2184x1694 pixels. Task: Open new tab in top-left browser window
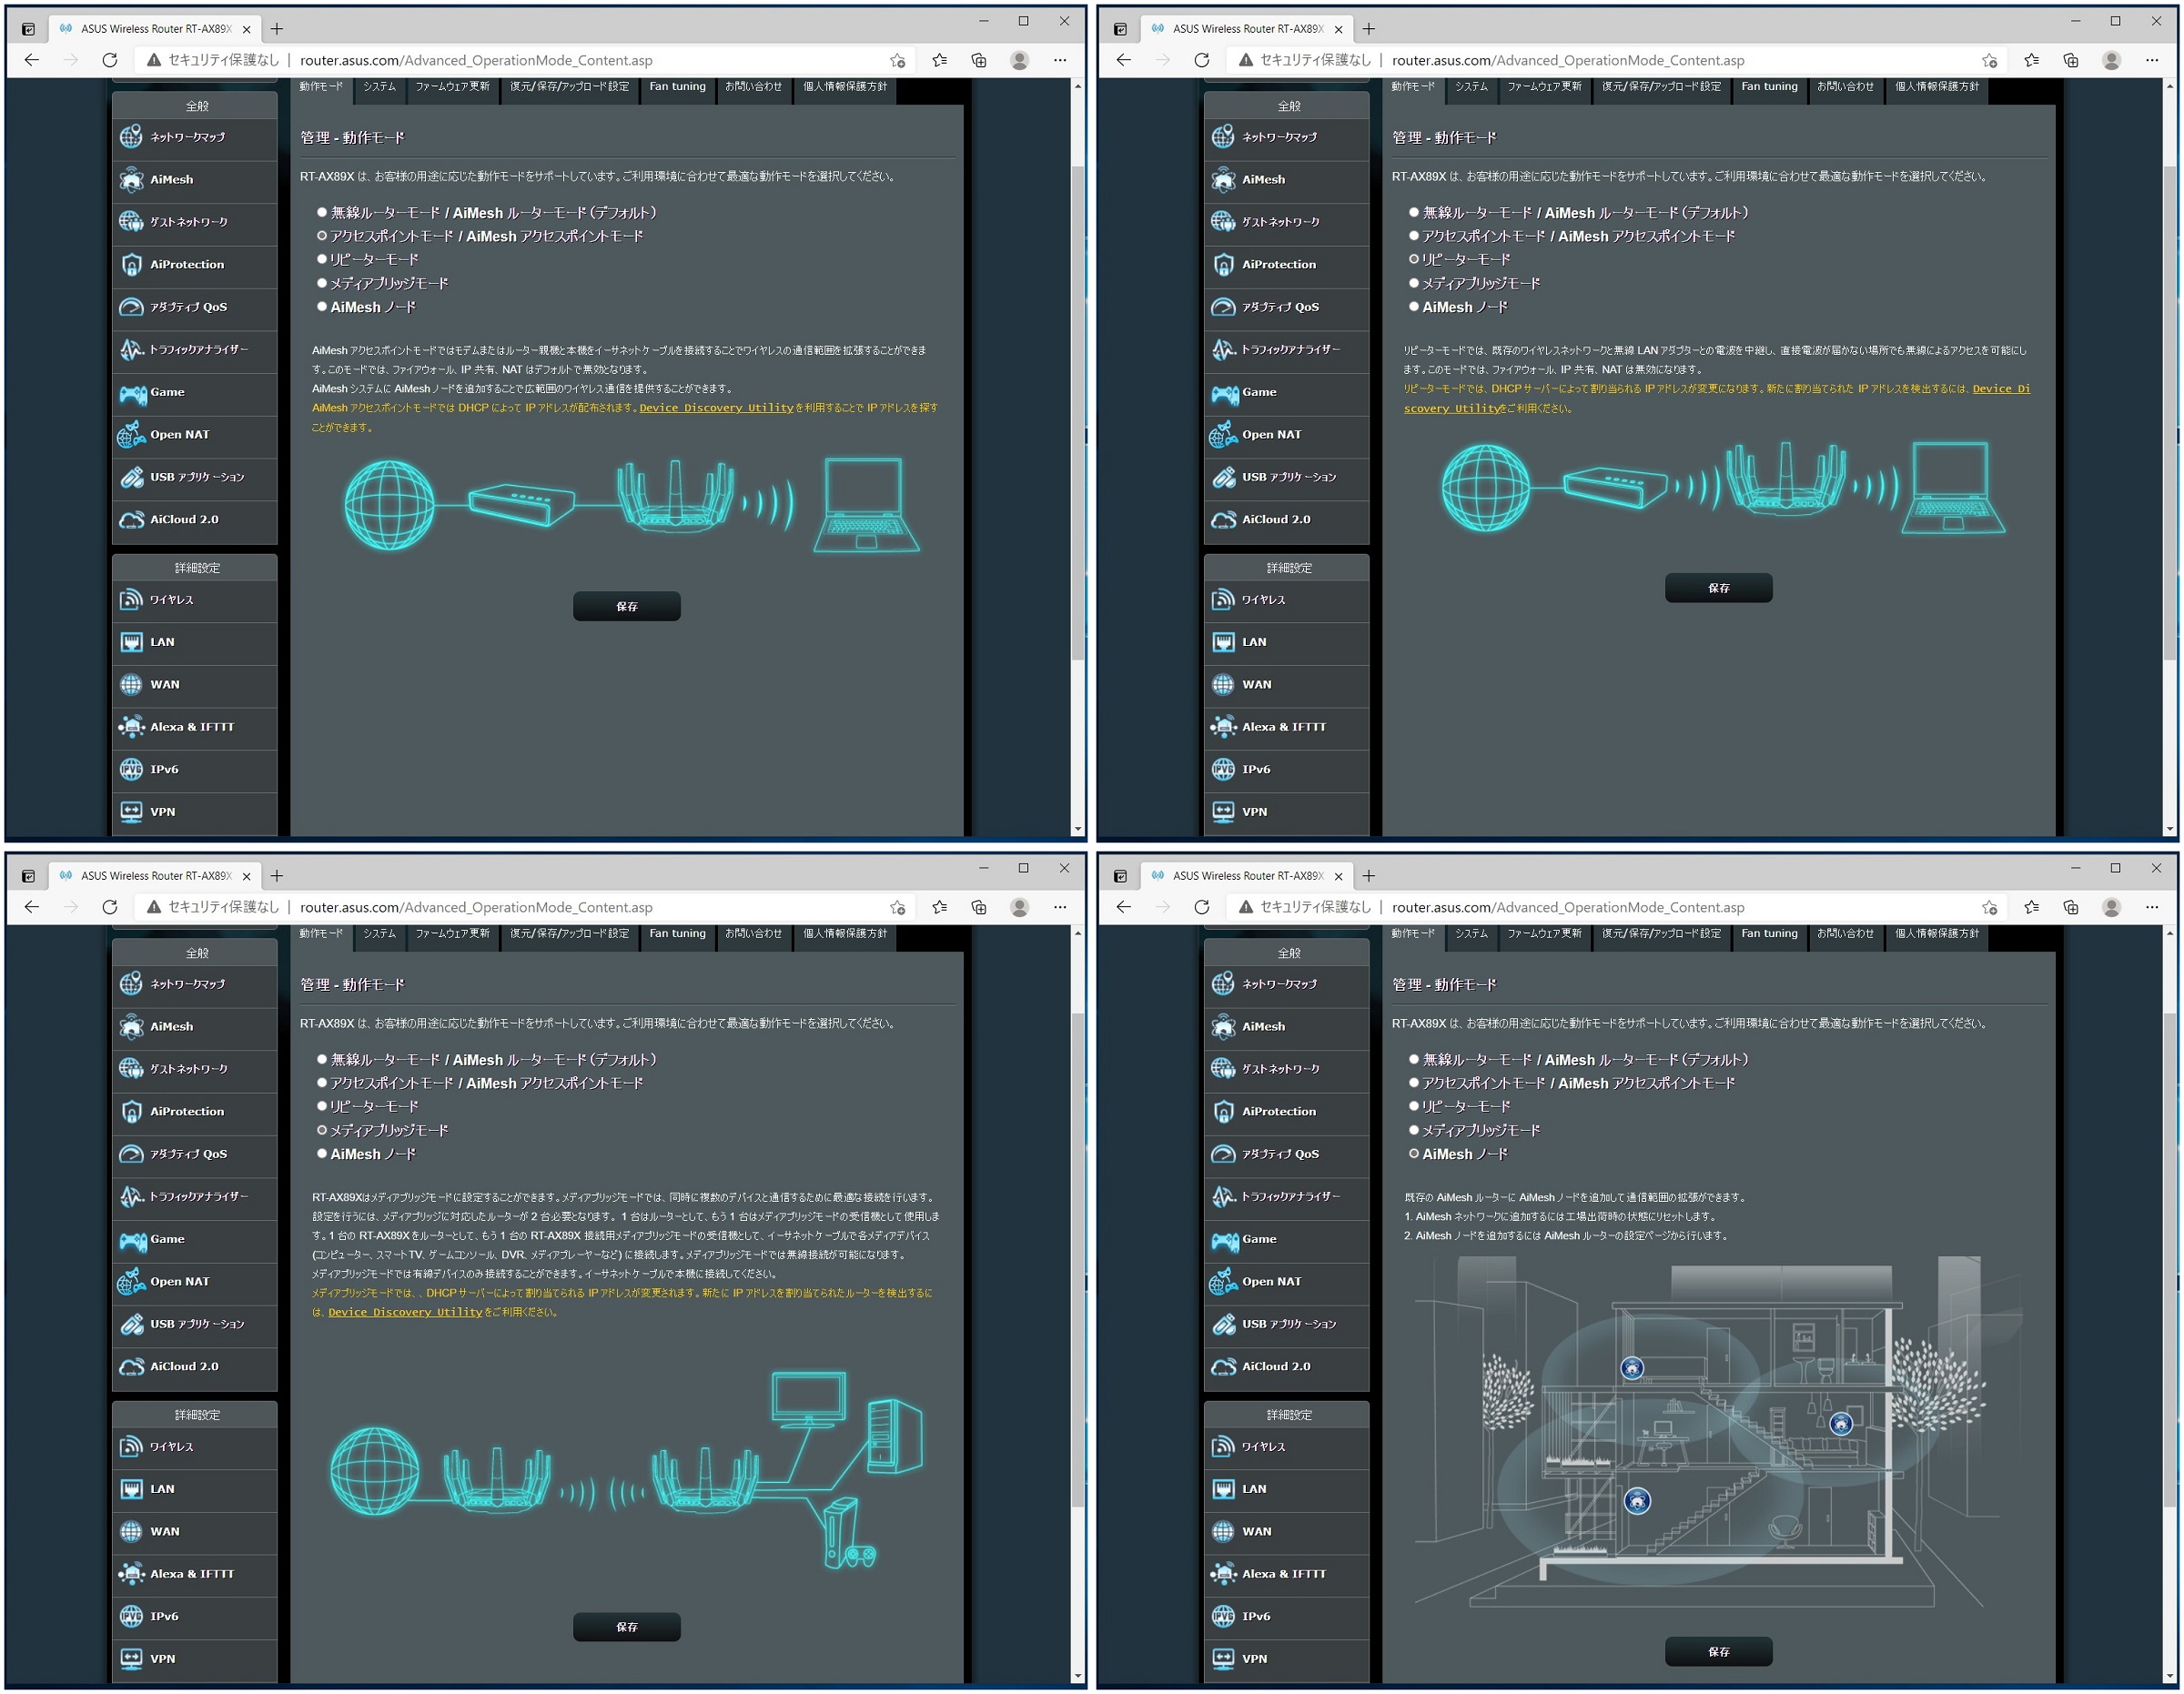(x=277, y=29)
